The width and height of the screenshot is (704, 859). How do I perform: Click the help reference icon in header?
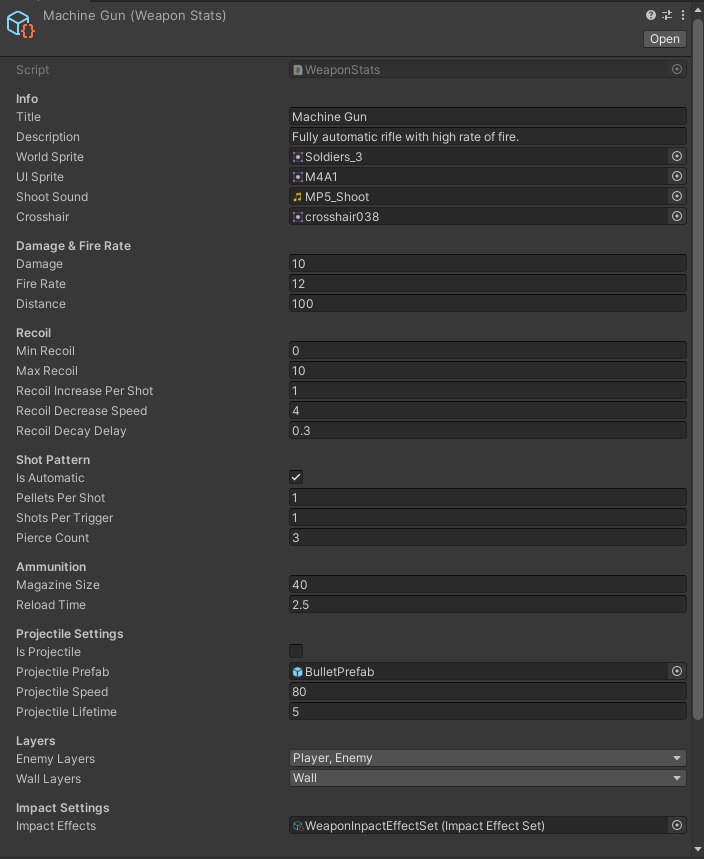point(651,16)
